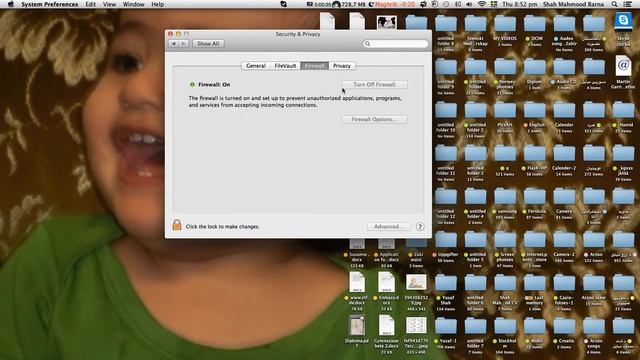This screenshot has height=360, width=640.
Task: Select the General tab
Action: coord(256,66)
